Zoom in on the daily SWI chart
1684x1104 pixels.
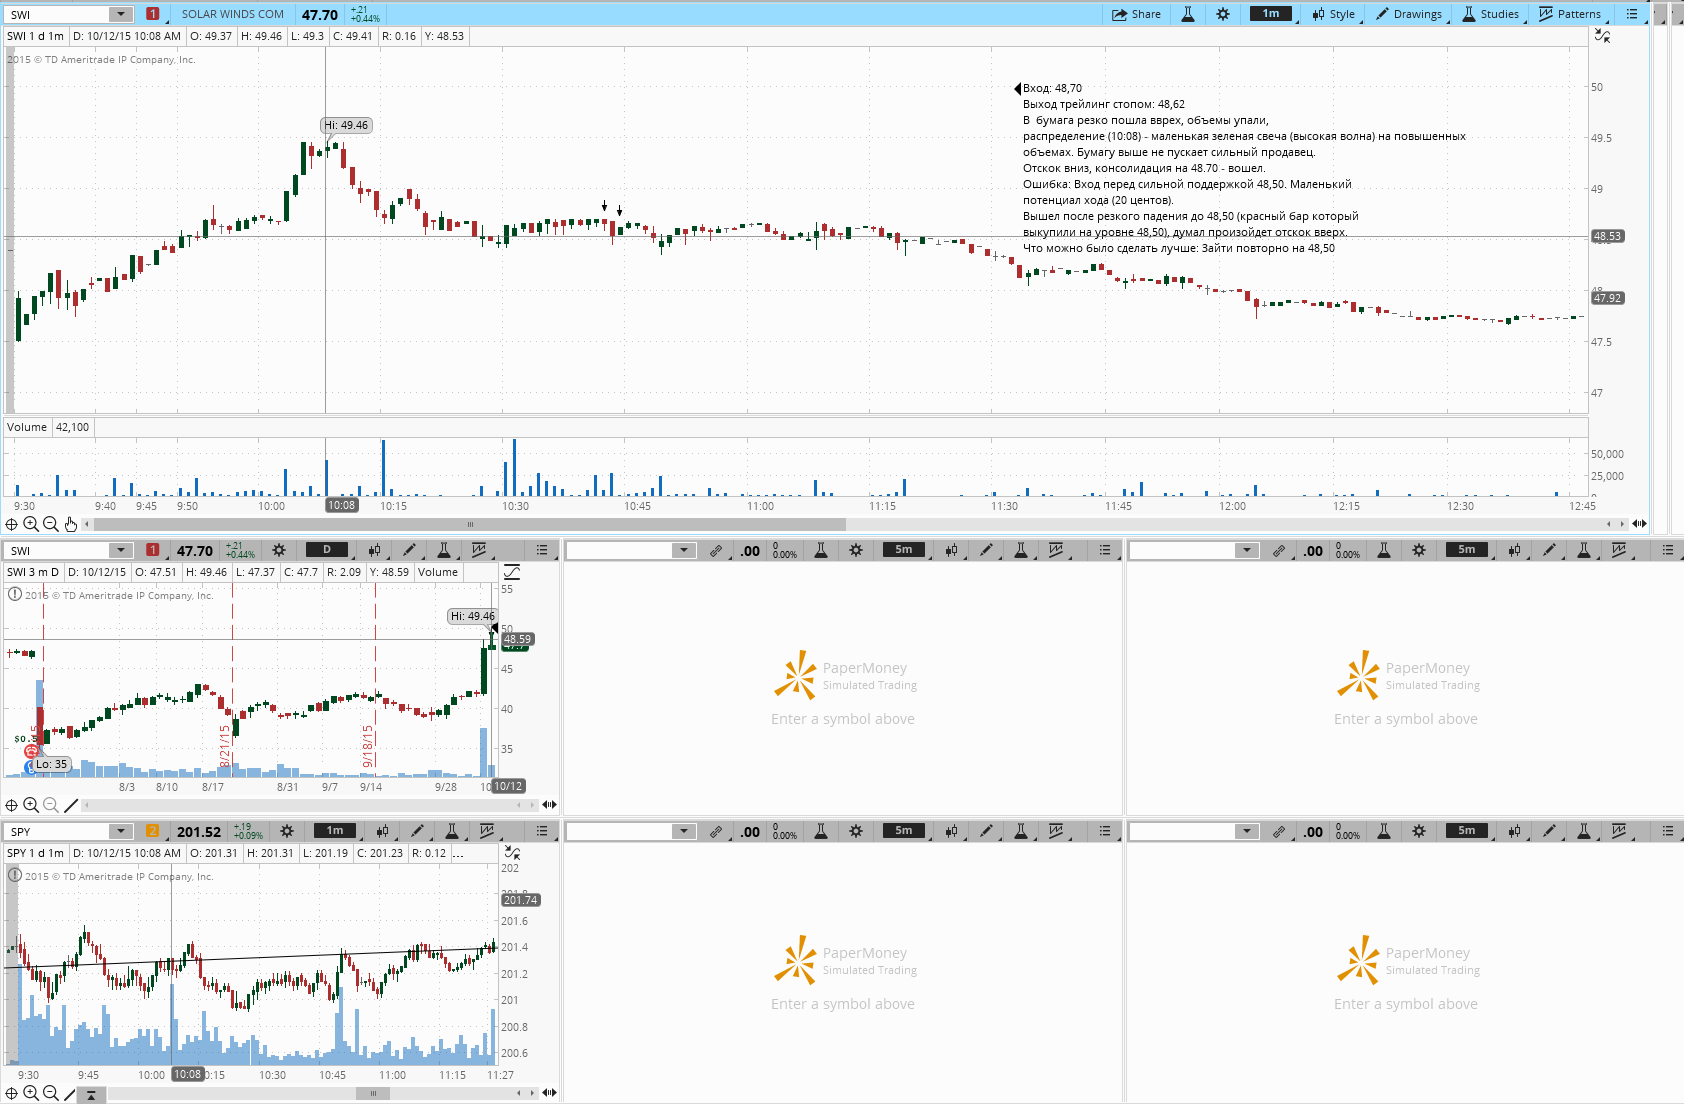pos(31,805)
